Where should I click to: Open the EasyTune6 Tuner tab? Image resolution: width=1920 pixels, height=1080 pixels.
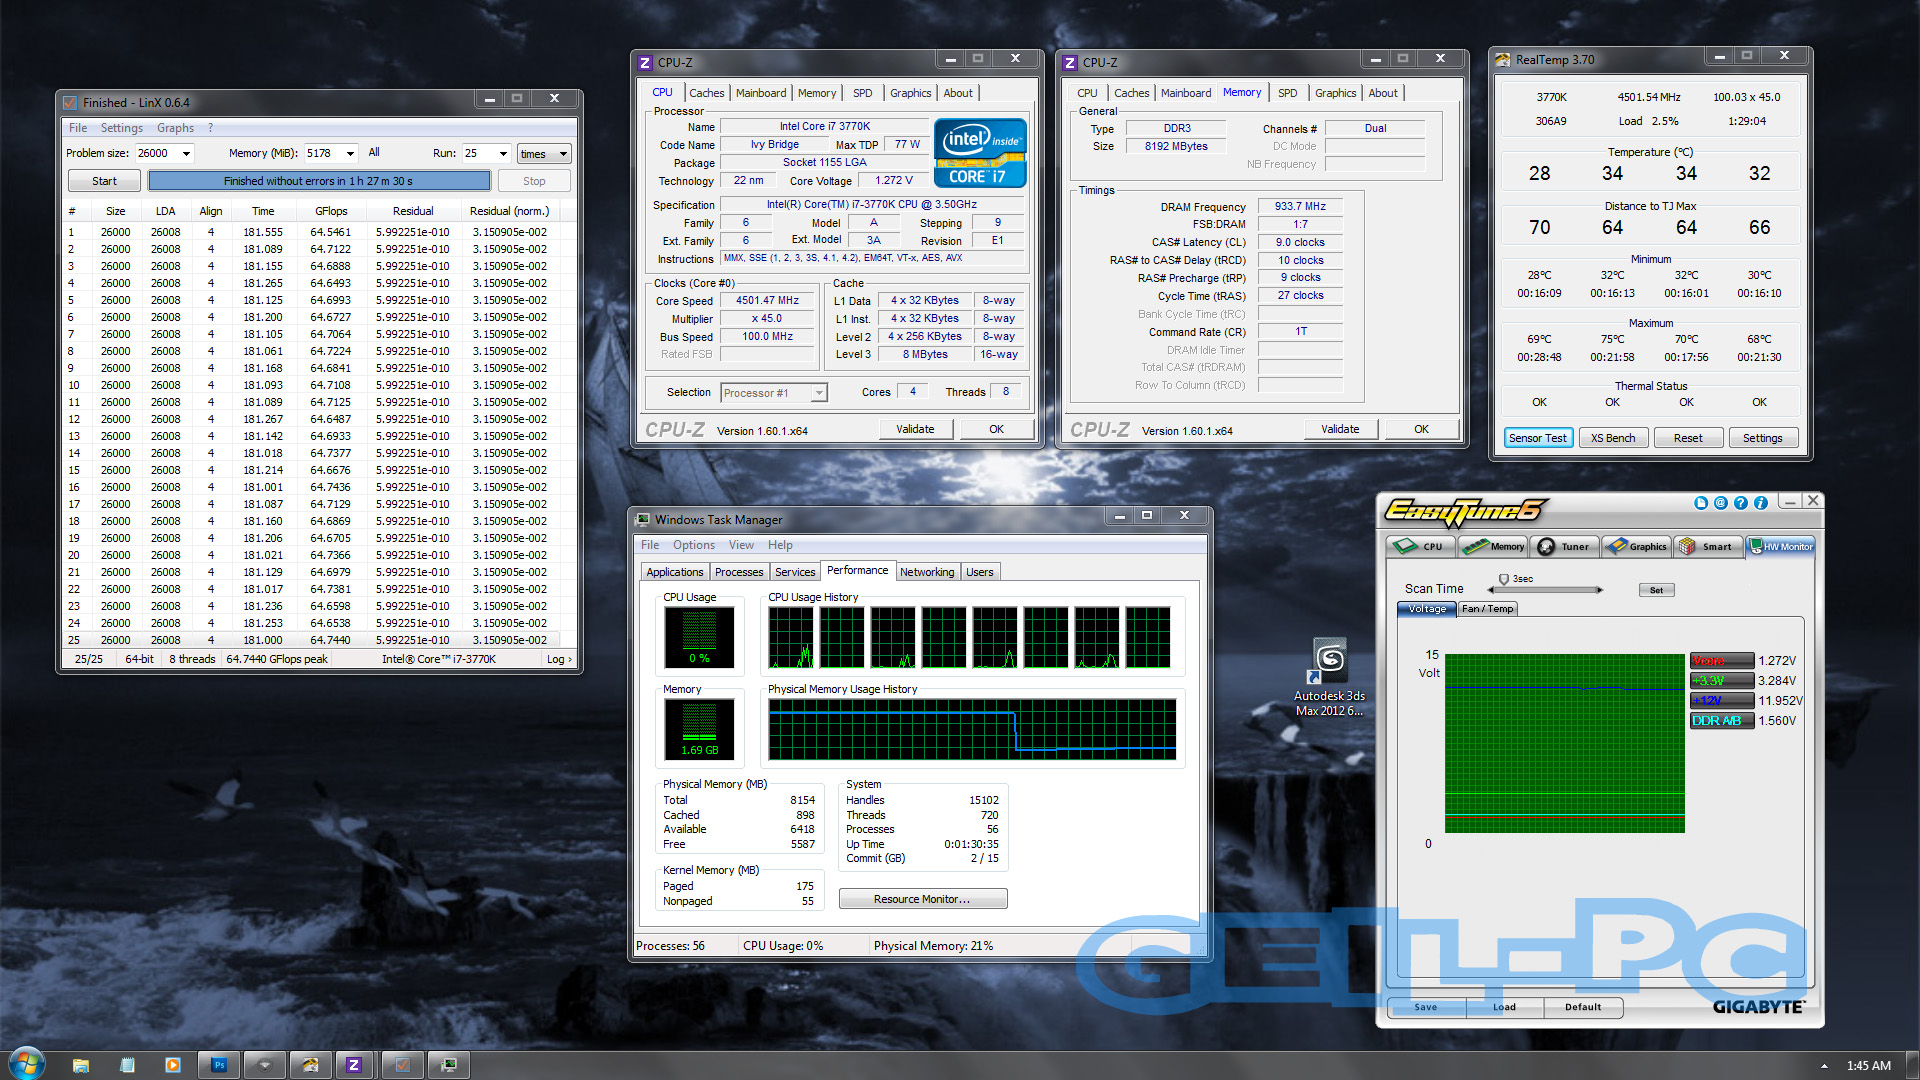coord(1564,547)
